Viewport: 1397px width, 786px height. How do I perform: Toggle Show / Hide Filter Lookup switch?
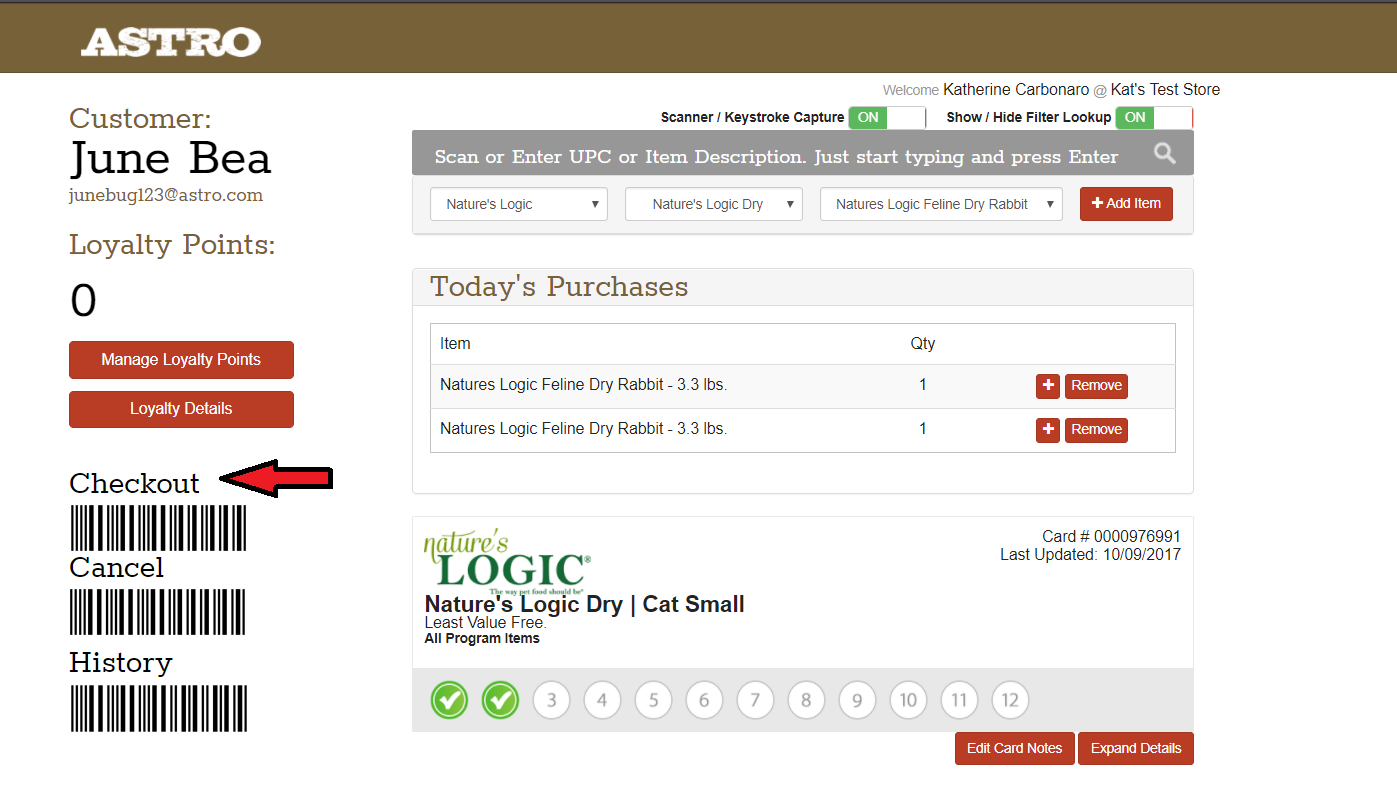click(1154, 117)
